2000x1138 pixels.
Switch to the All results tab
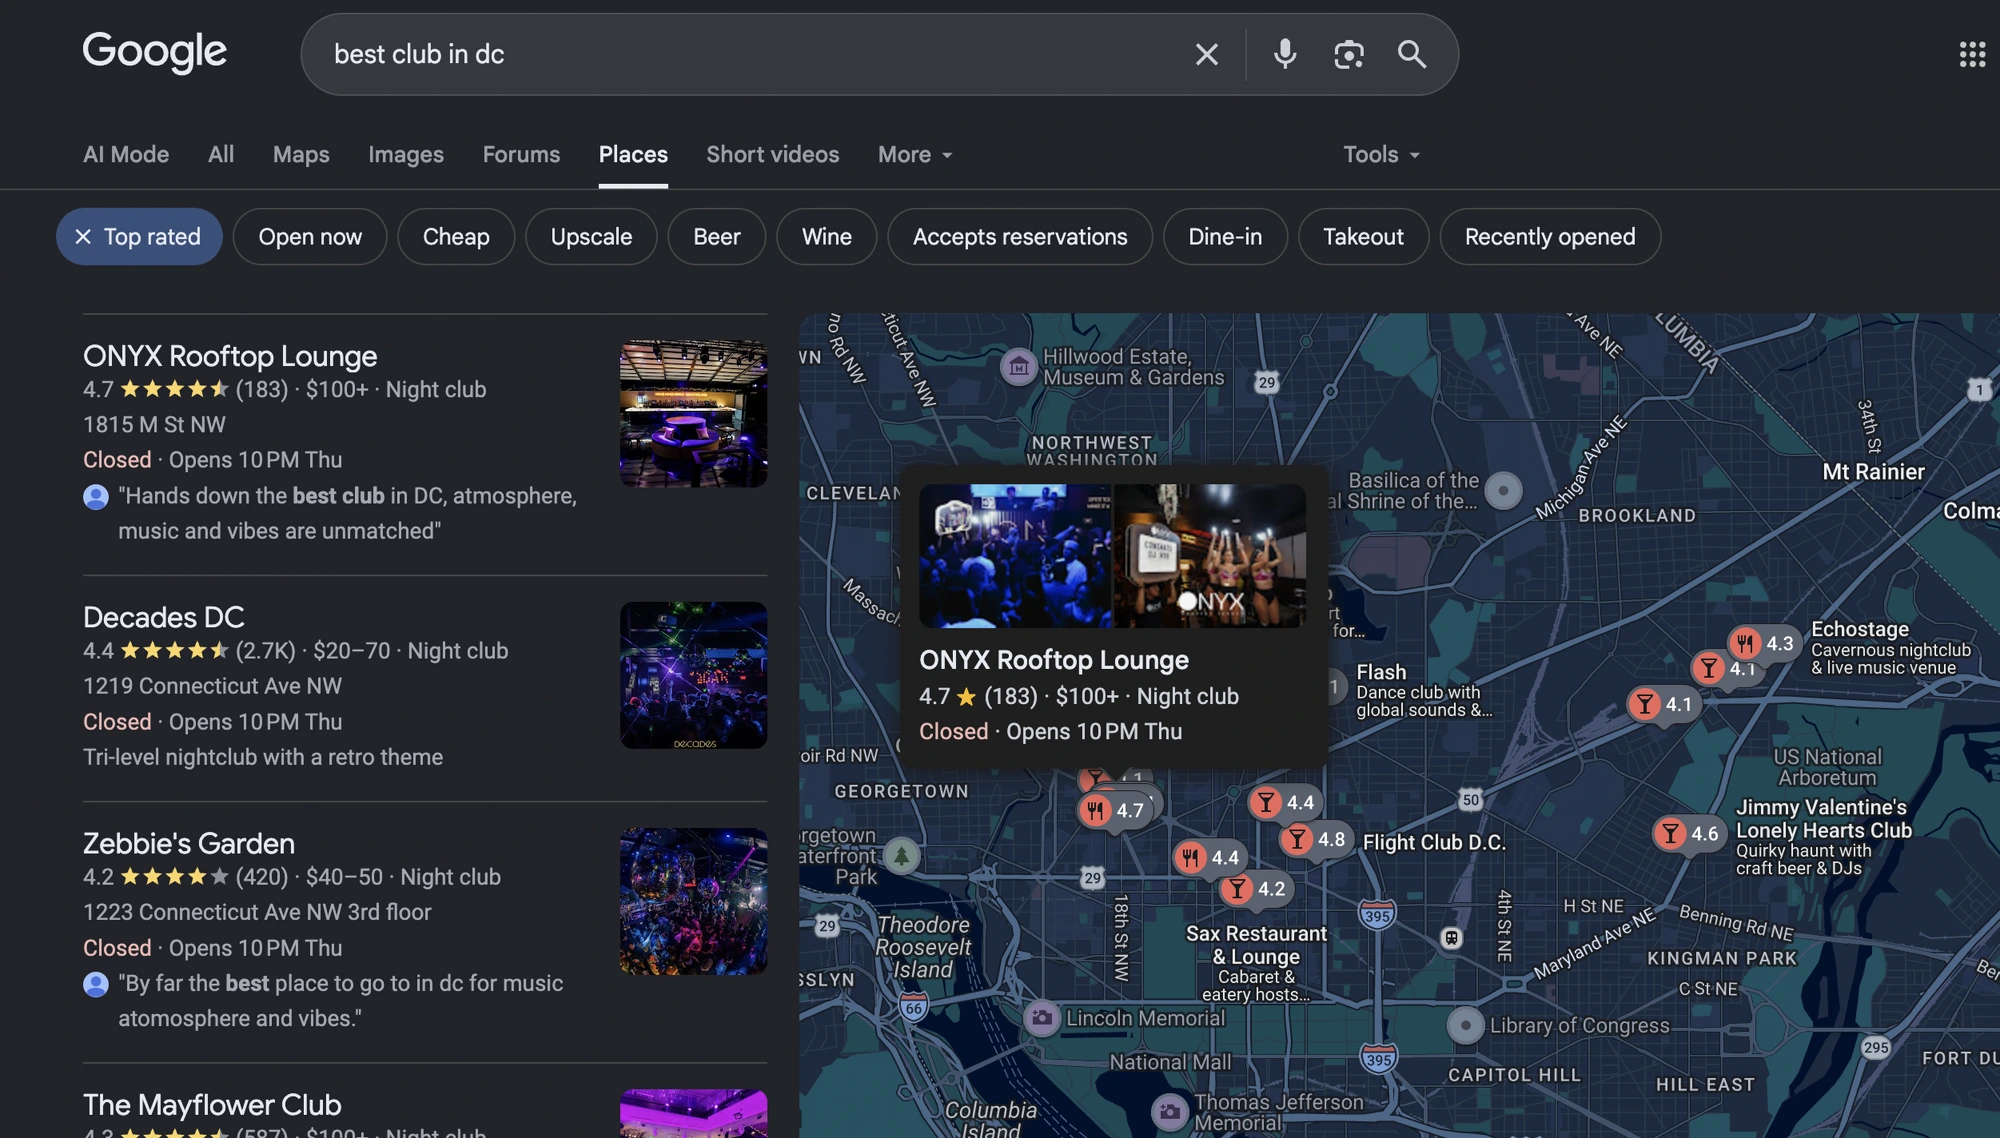click(221, 155)
